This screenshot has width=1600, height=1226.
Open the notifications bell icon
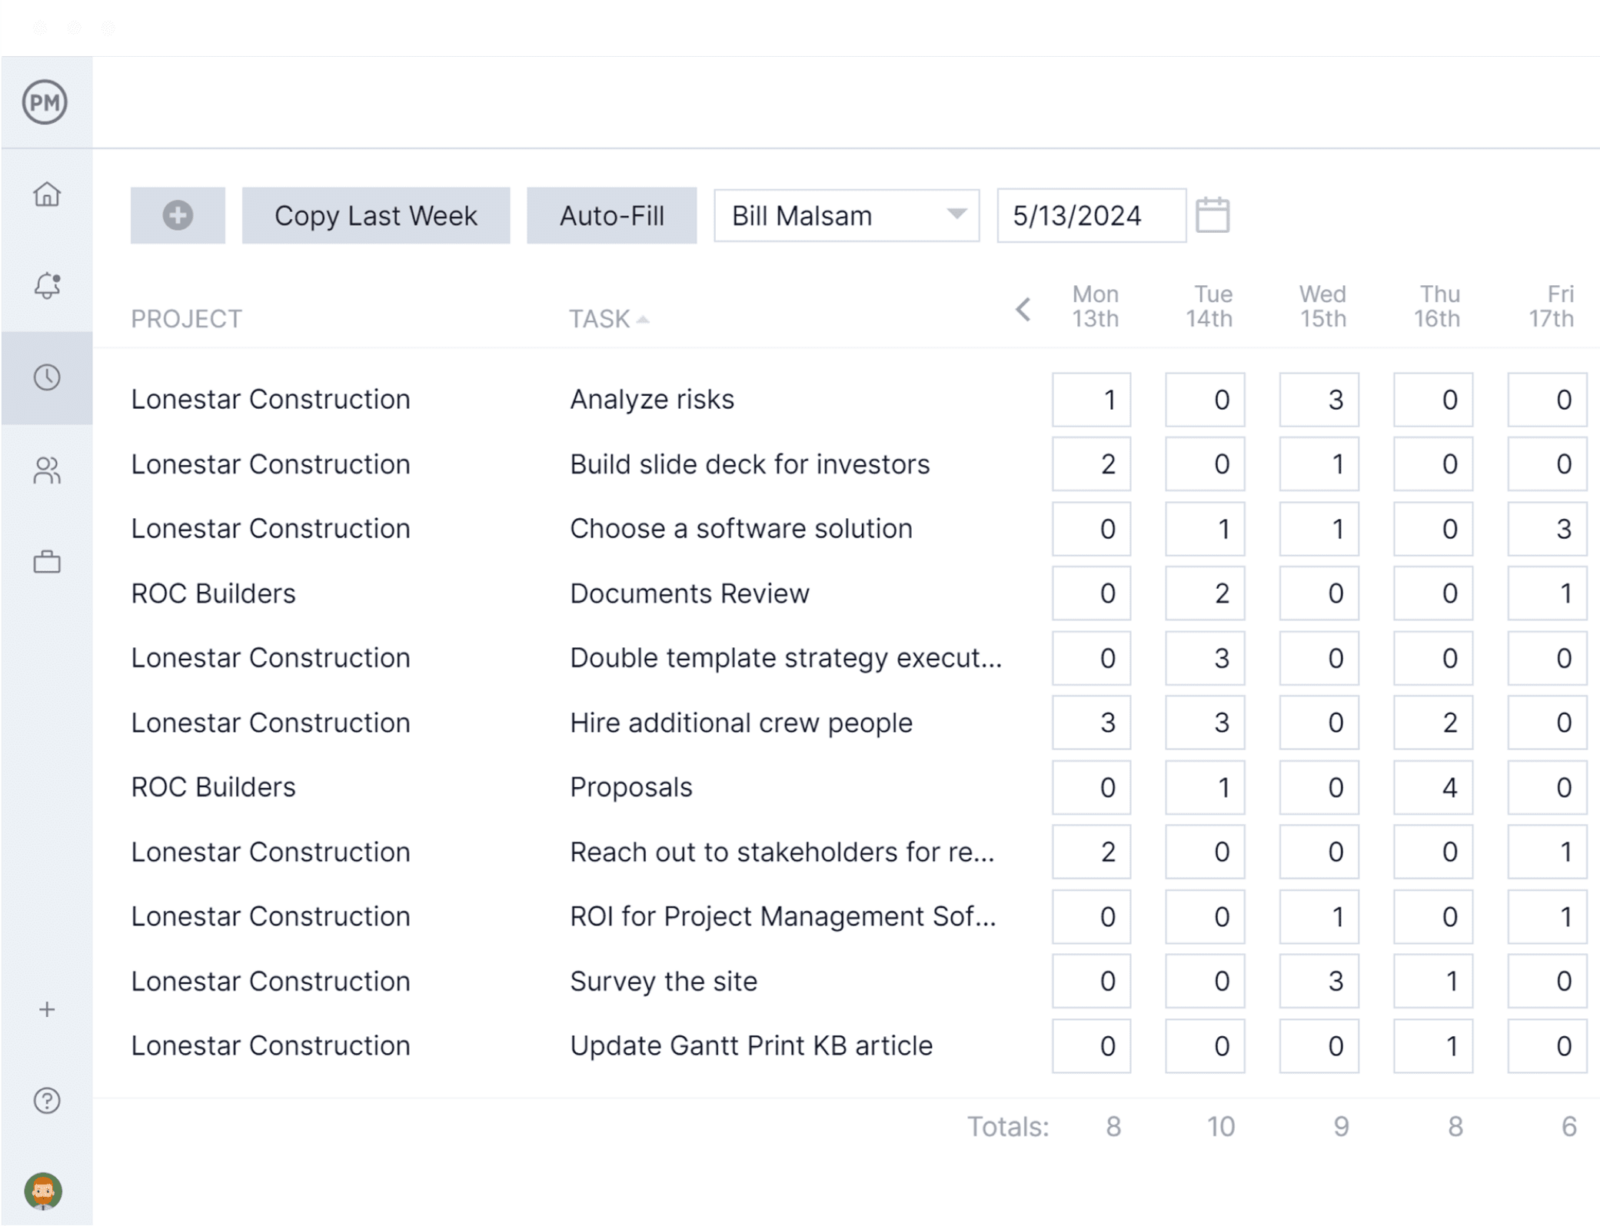tap(46, 286)
